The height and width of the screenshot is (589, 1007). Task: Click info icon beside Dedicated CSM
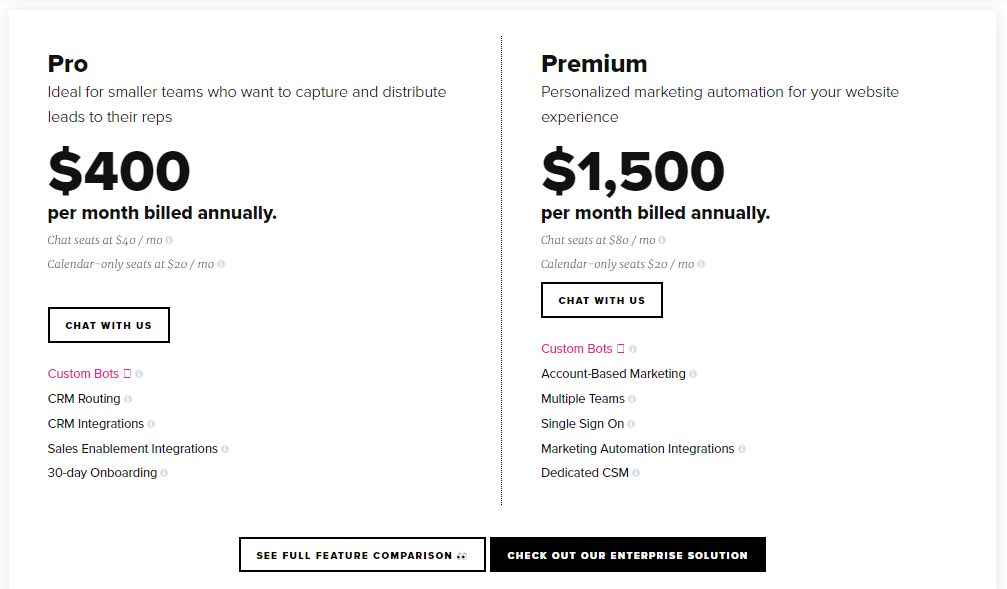click(x=636, y=473)
